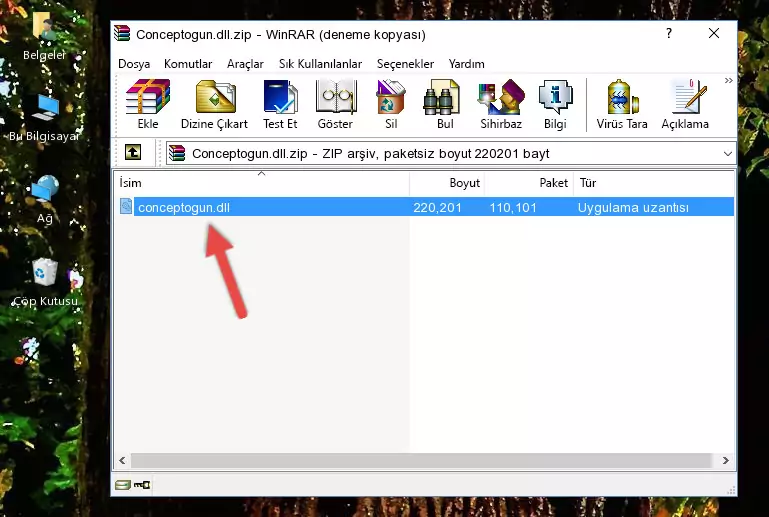Sort by the İsim column header
The image size is (769, 517).
click(x=262, y=183)
